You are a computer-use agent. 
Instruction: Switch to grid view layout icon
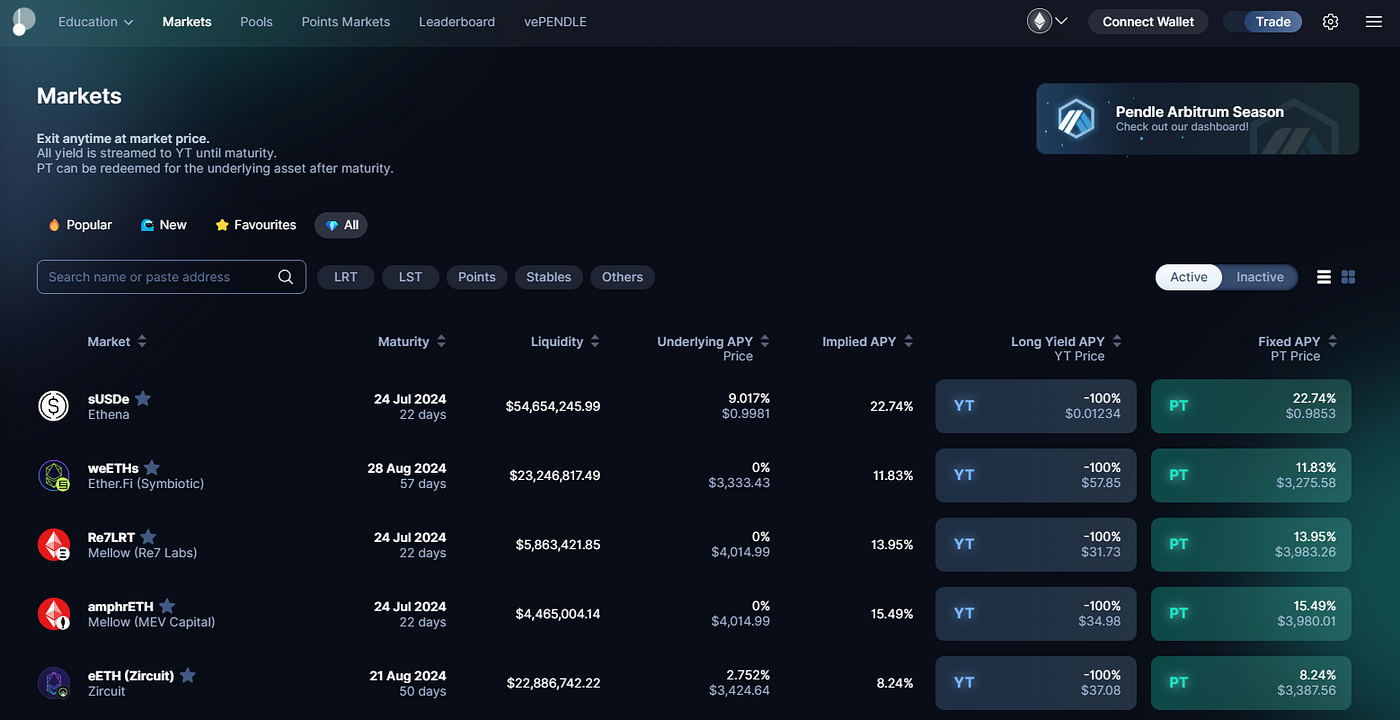(x=1348, y=277)
